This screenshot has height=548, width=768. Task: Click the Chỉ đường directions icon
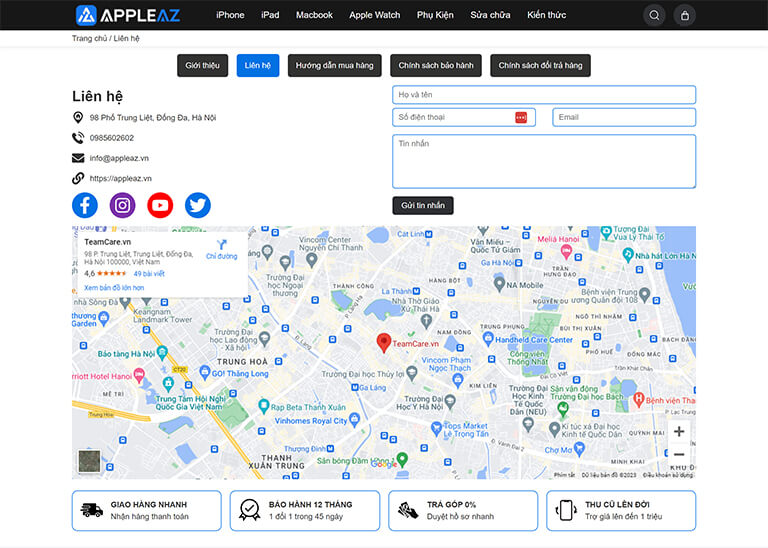[221, 244]
